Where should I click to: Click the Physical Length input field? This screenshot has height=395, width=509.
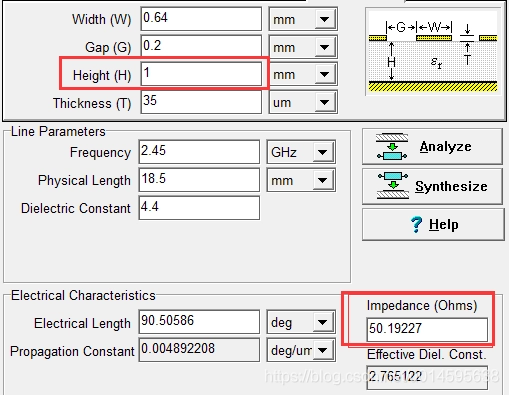pyautogui.click(x=199, y=180)
